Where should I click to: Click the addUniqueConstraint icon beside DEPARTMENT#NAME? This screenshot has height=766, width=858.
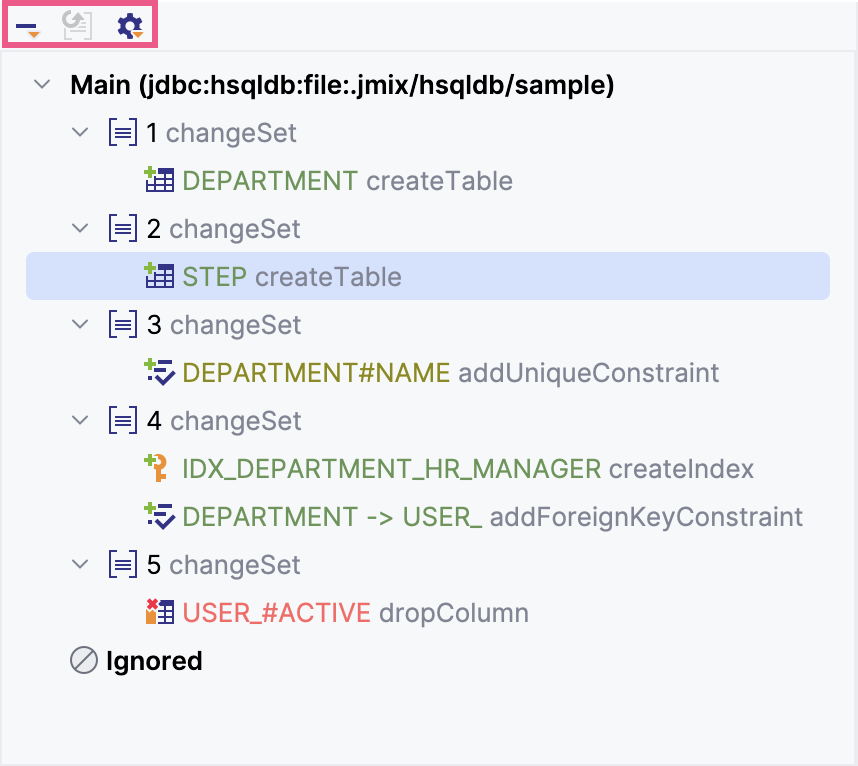pyautogui.click(x=160, y=372)
